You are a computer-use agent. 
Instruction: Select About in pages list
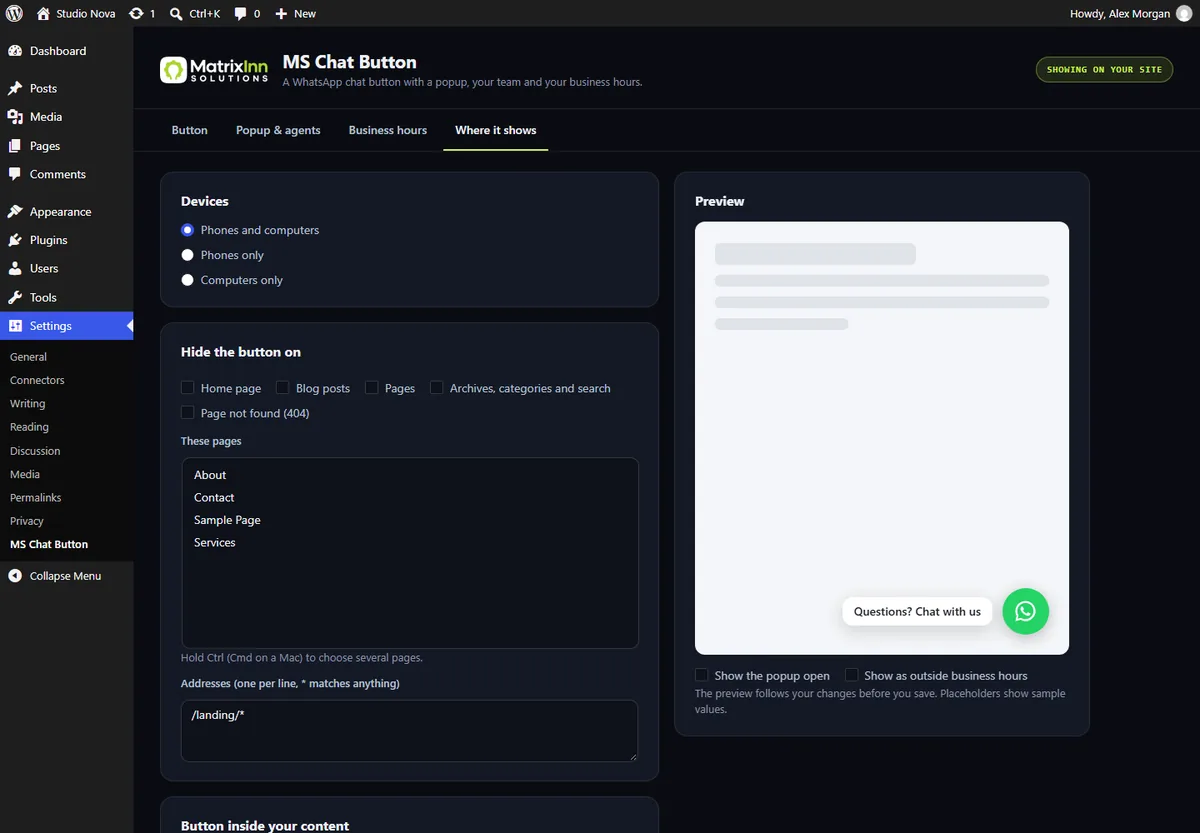click(x=410, y=475)
